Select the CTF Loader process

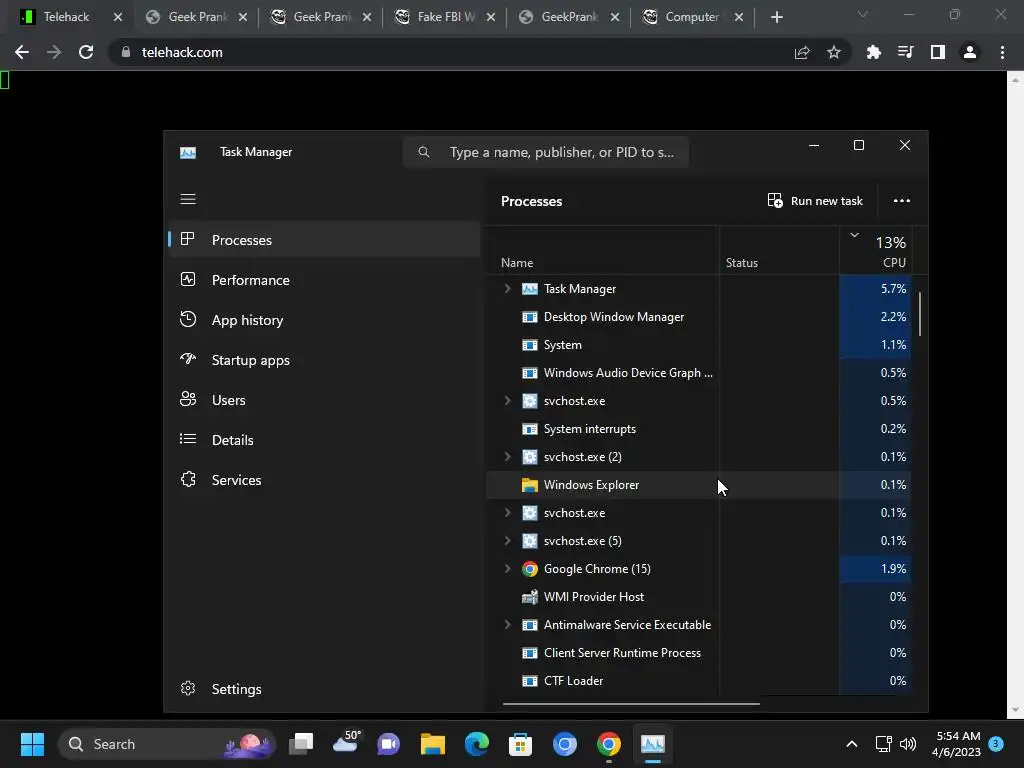pos(699,680)
